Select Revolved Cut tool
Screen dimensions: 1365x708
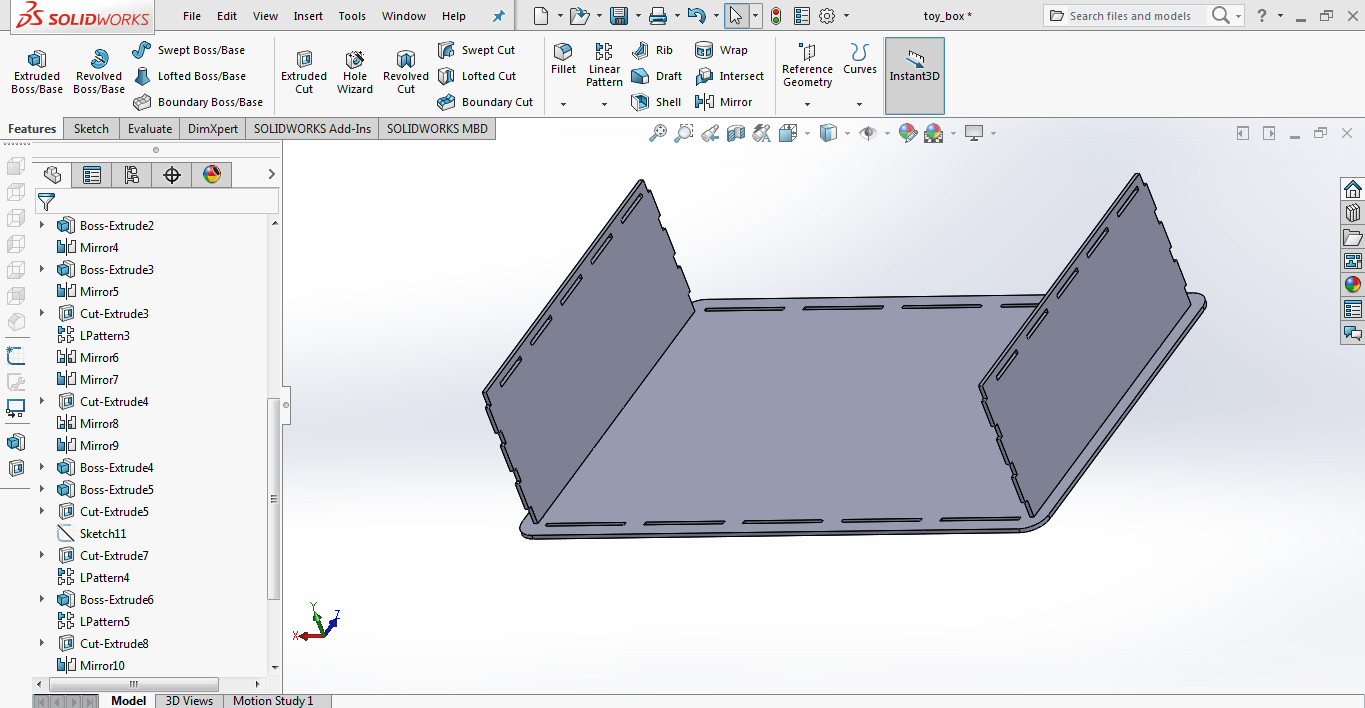coord(406,72)
